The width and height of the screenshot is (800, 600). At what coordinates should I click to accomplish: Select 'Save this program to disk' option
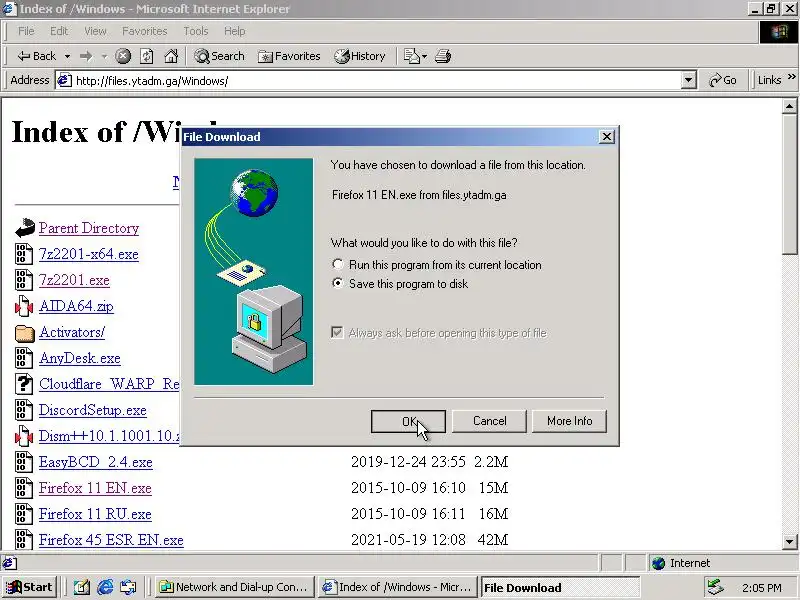[401, 284]
